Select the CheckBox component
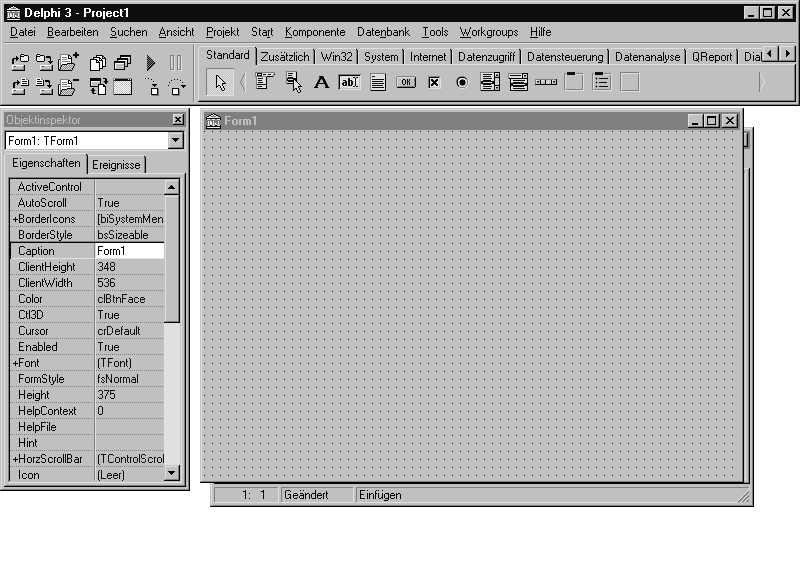Image resolution: width=800 pixels, height=572 pixels. 434,82
